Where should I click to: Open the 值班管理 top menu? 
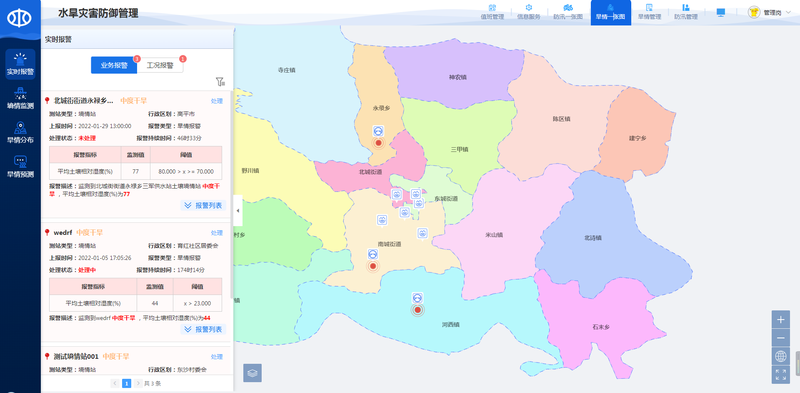click(492, 12)
